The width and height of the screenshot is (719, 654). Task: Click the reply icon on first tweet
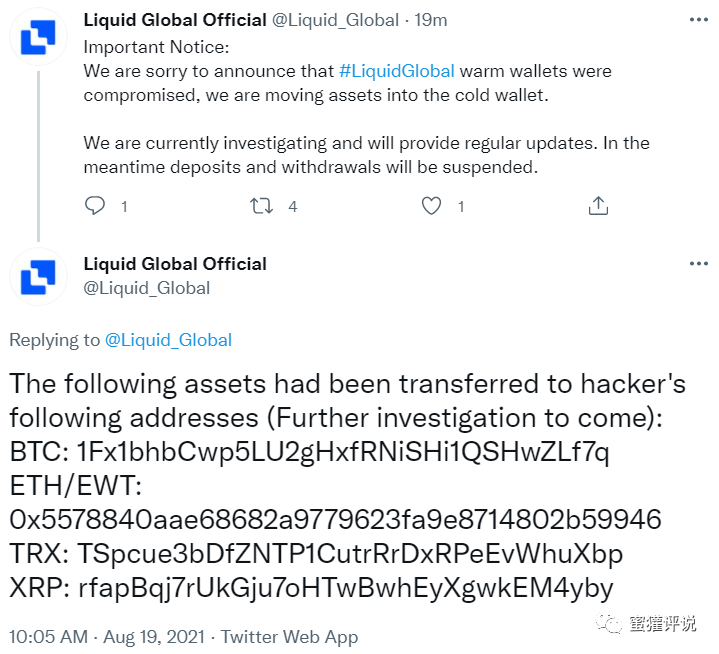[95, 205]
